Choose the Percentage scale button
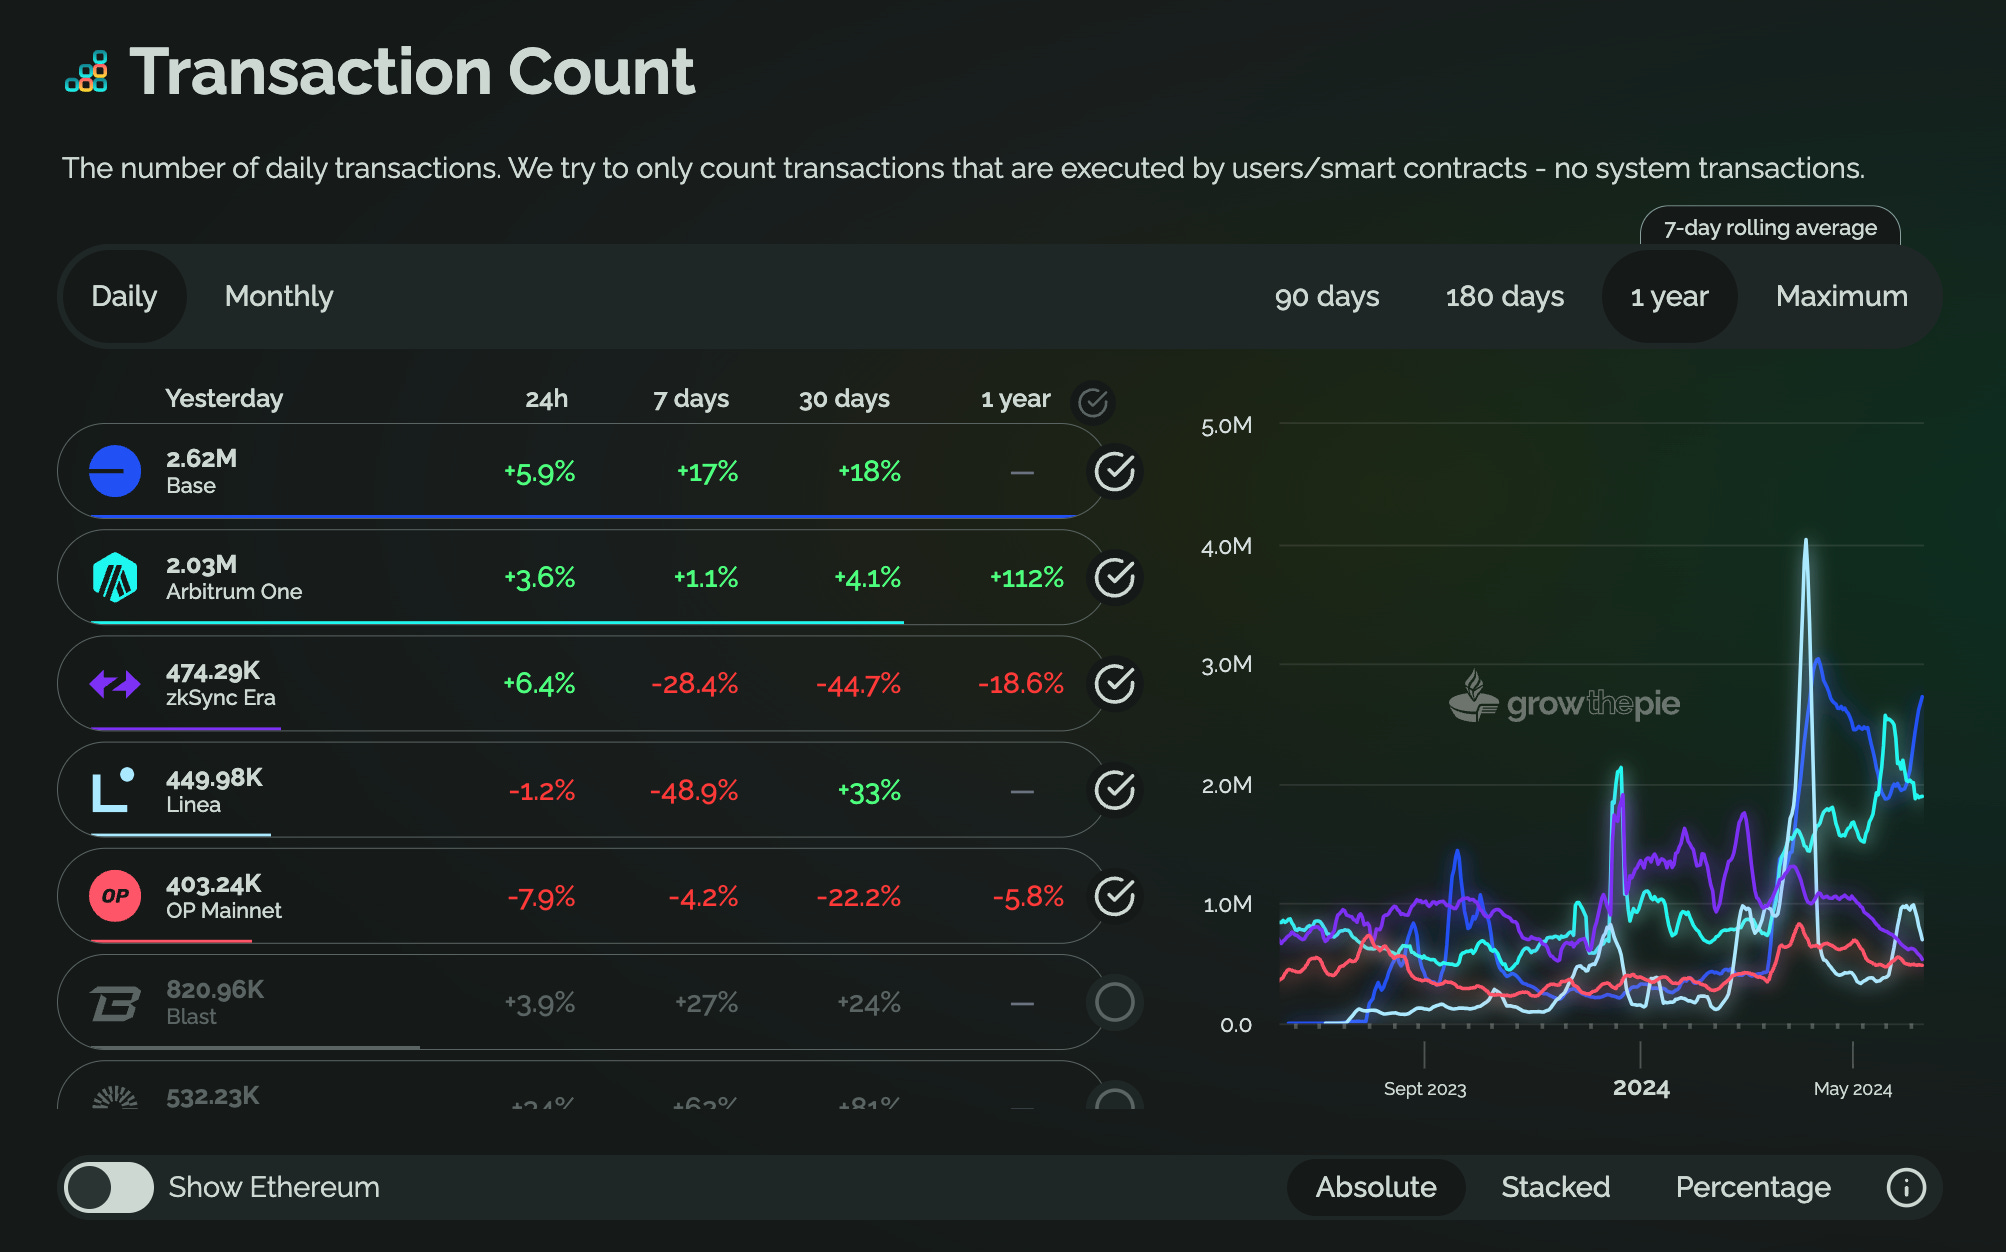The image size is (2006, 1252). click(1753, 1187)
